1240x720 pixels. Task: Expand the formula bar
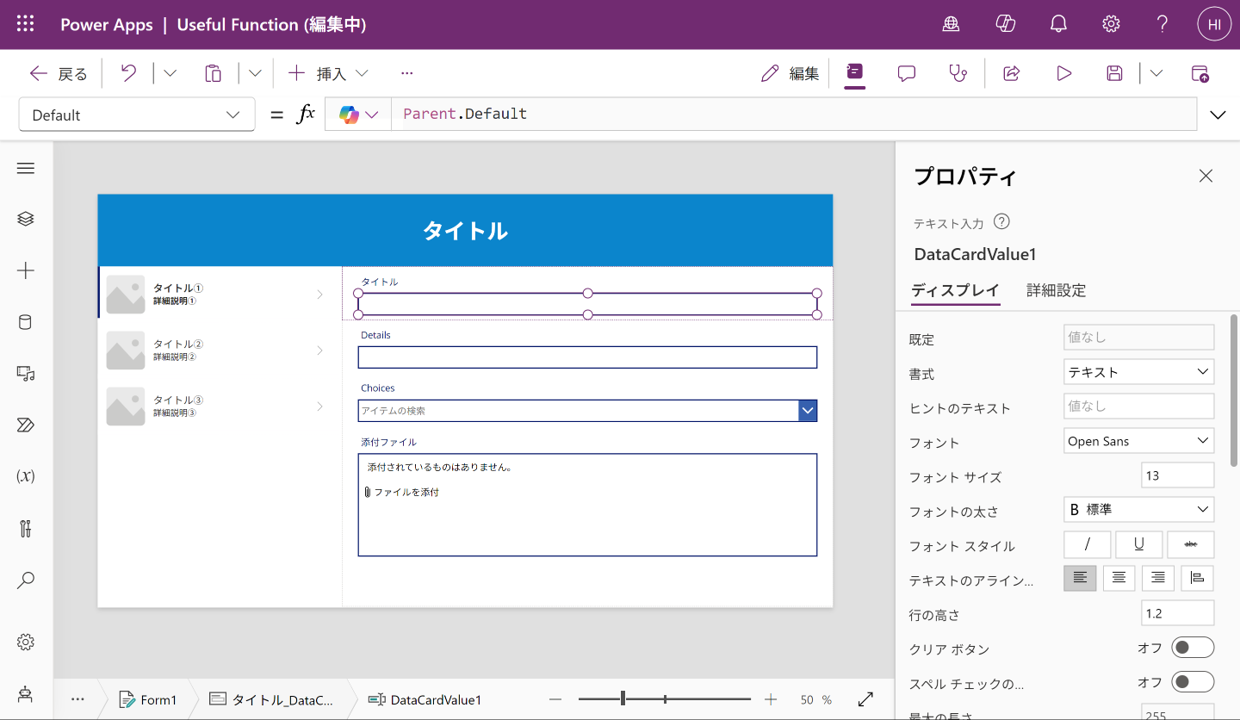[1218, 115]
